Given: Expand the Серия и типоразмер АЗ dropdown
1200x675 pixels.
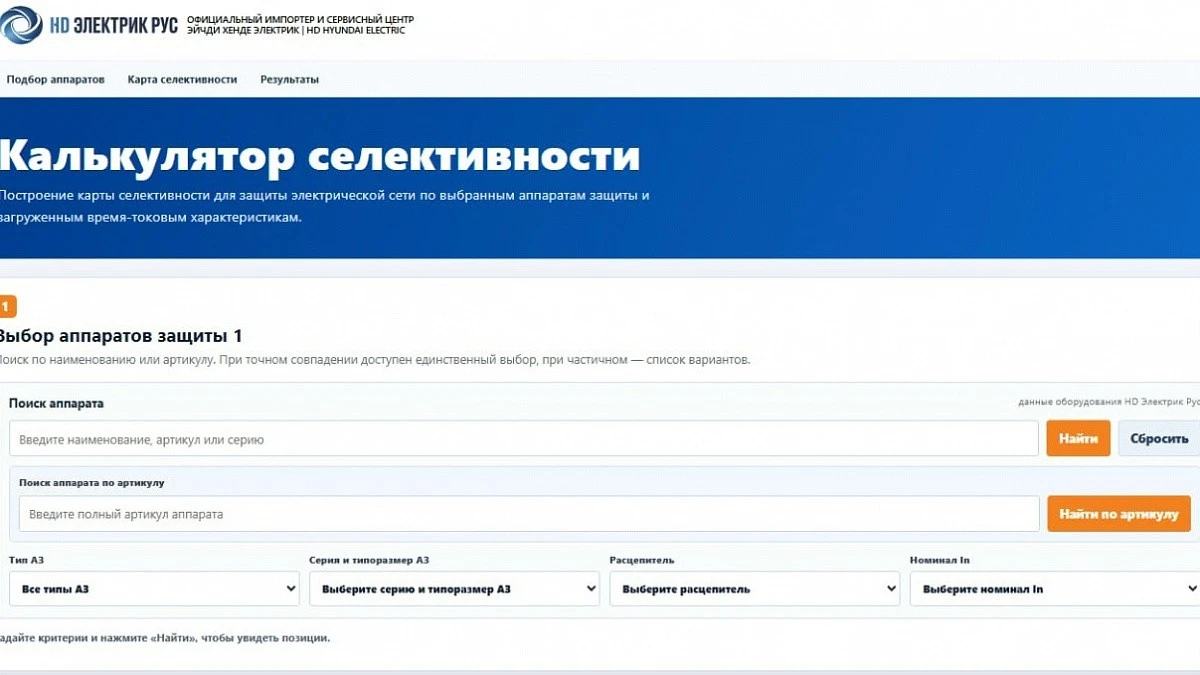Looking at the screenshot, I should 454,589.
